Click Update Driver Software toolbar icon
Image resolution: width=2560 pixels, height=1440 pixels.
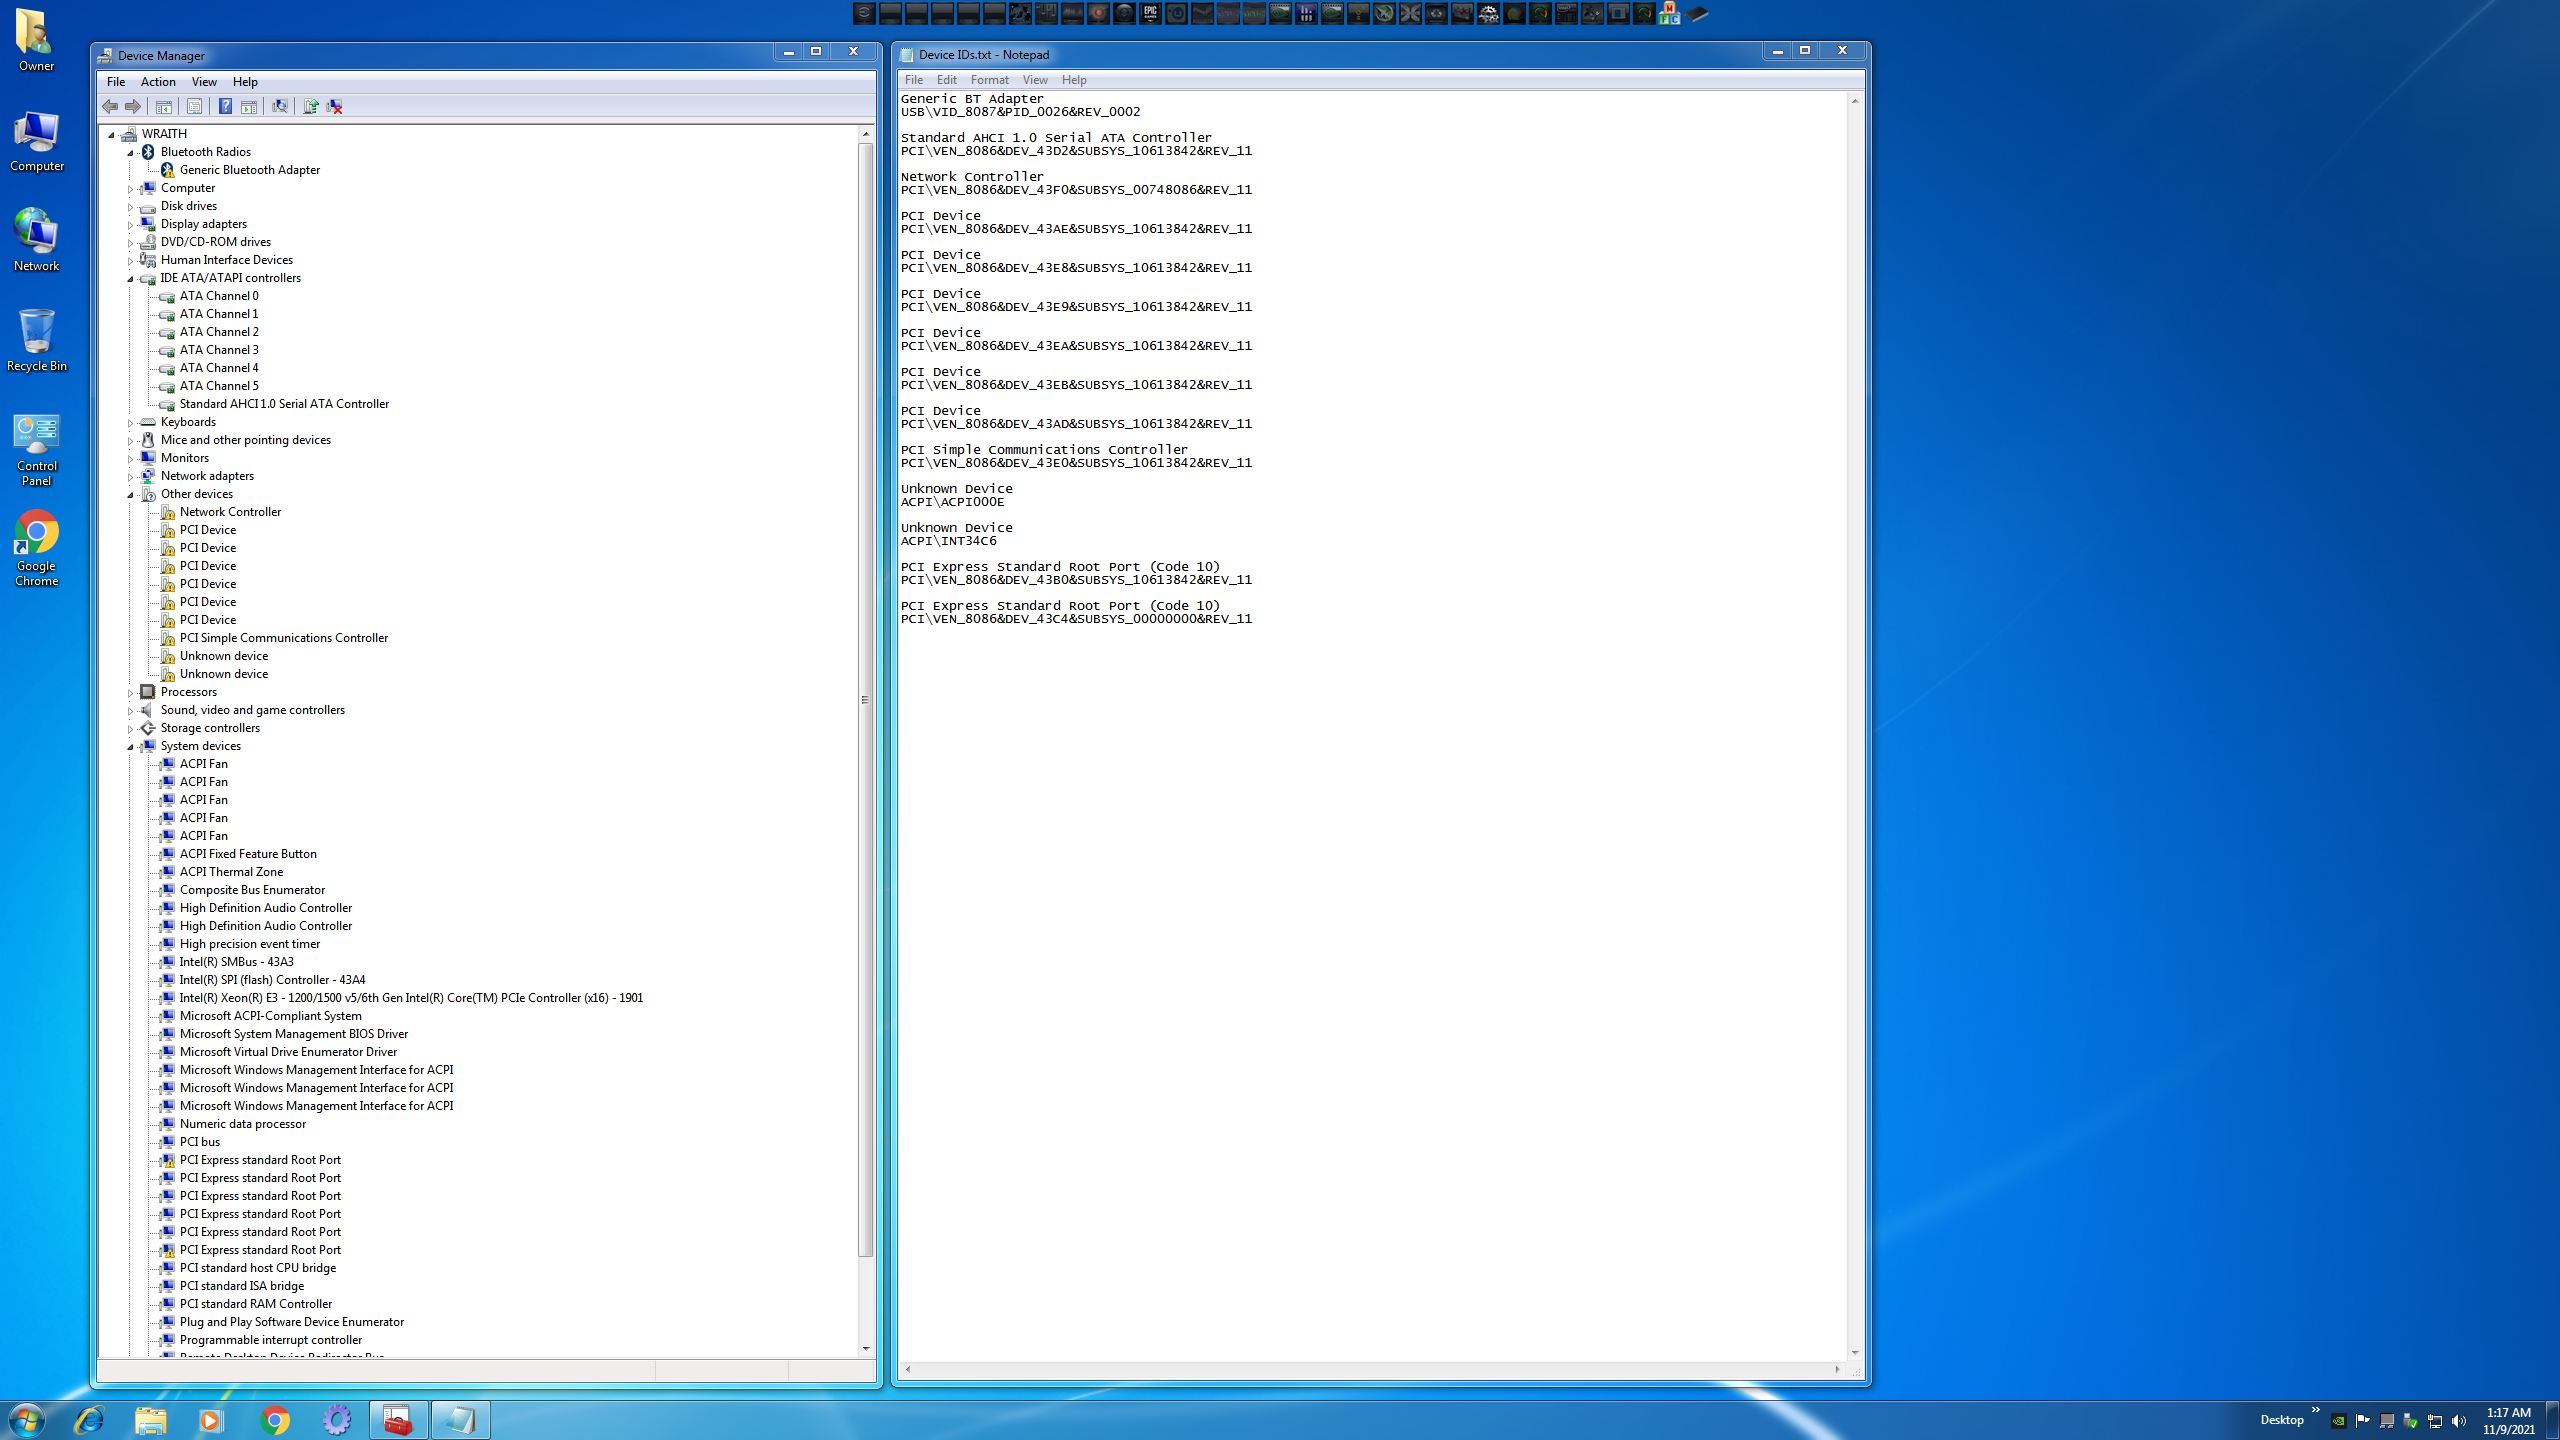(310, 106)
